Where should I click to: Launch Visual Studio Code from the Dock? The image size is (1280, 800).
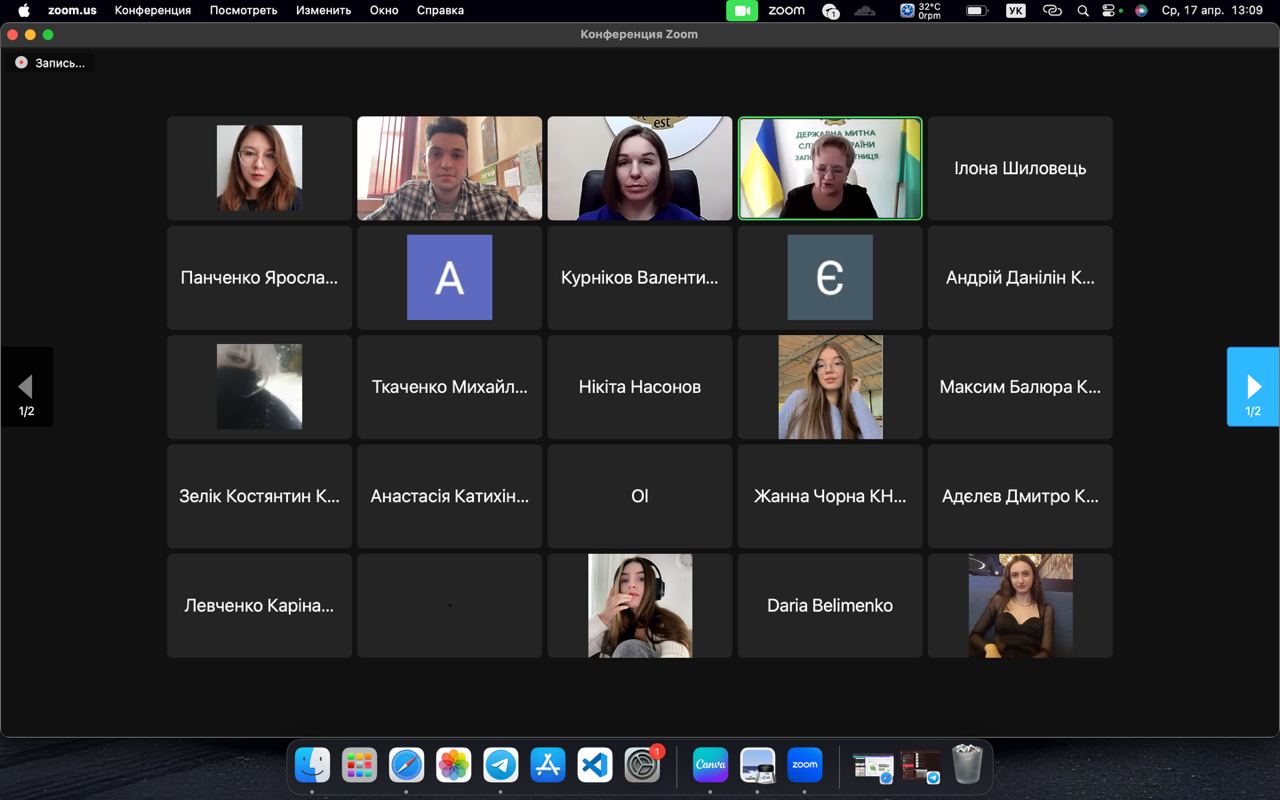(595, 765)
